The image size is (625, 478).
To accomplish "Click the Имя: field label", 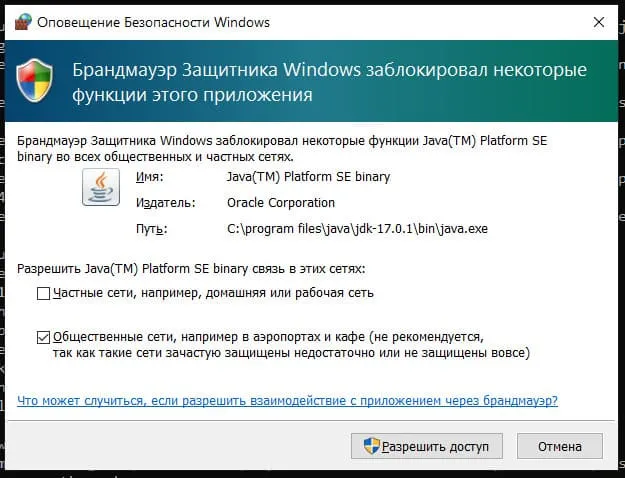I will click(x=147, y=177).
